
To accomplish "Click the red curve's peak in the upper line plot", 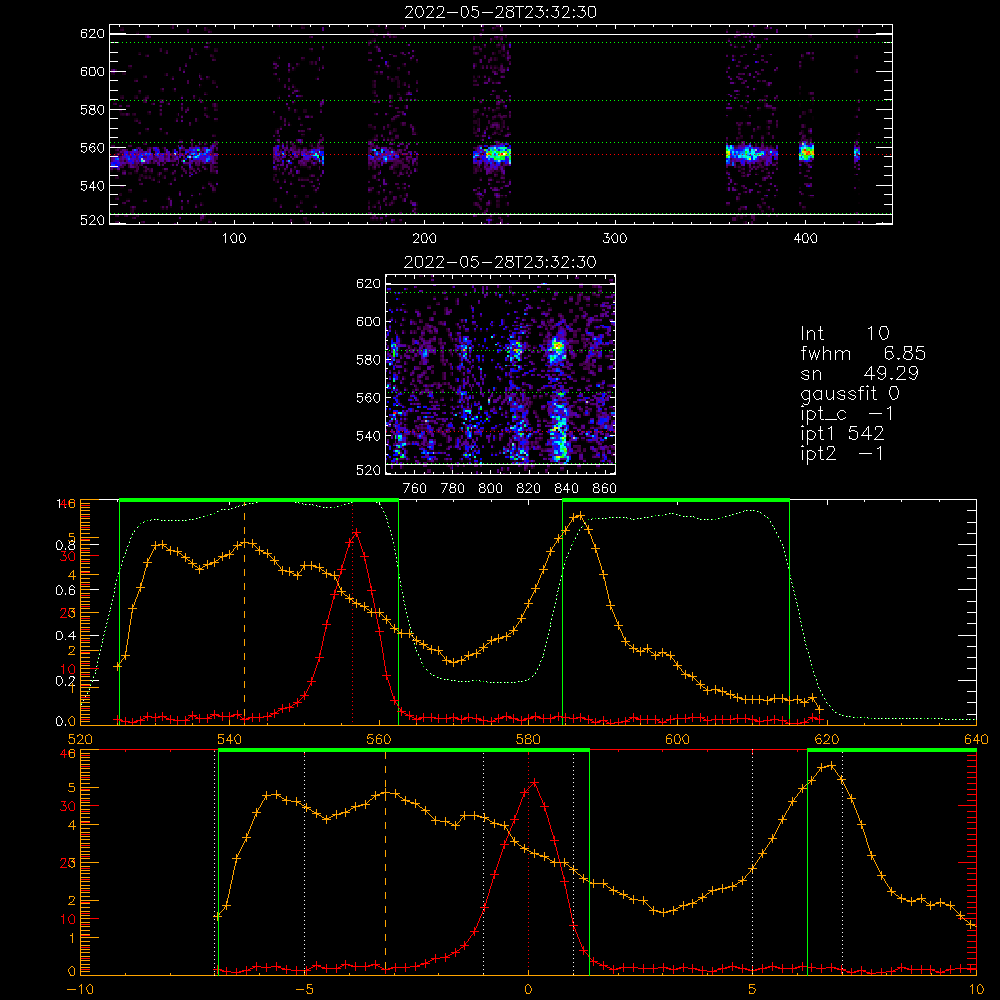I will [x=356, y=532].
